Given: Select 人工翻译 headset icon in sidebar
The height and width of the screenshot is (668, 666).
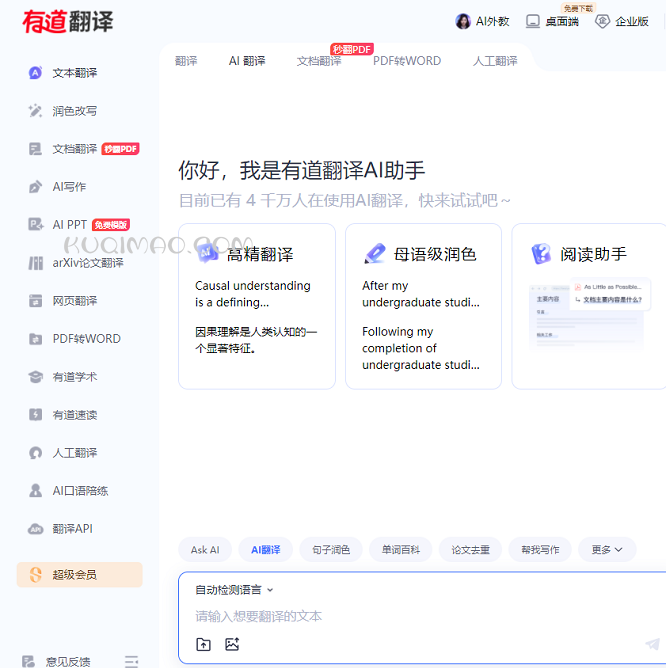Looking at the screenshot, I should pos(35,452).
